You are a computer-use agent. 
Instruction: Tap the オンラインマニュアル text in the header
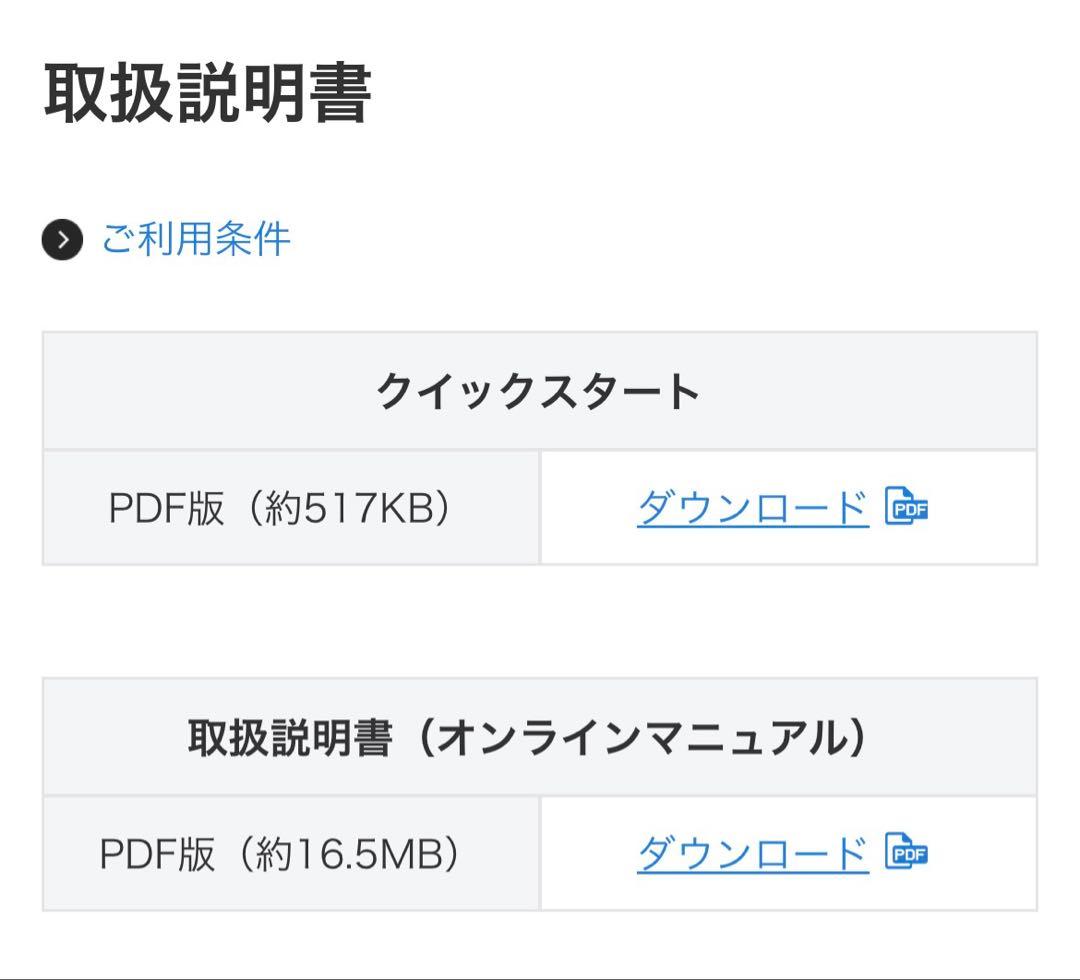pyautogui.click(x=640, y=738)
